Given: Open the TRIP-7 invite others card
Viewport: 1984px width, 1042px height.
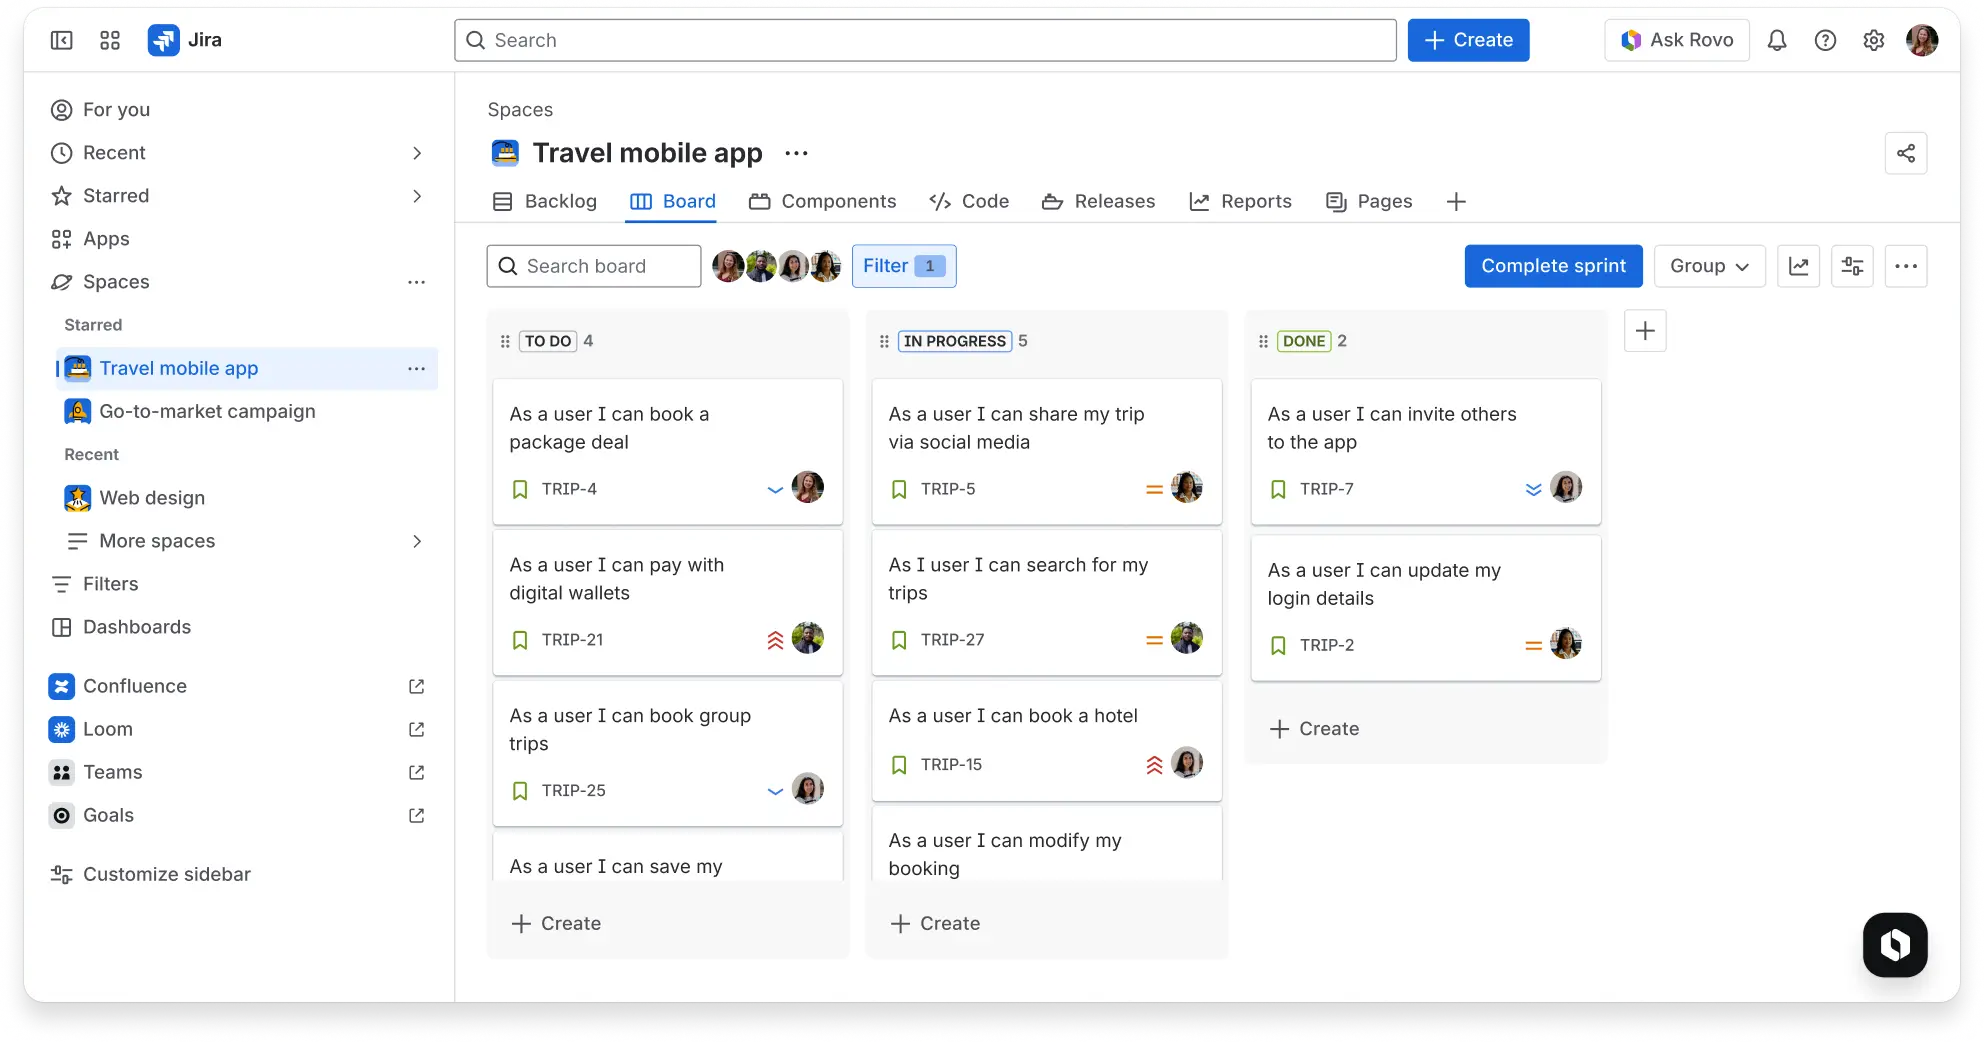Looking at the screenshot, I should click(1426, 452).
